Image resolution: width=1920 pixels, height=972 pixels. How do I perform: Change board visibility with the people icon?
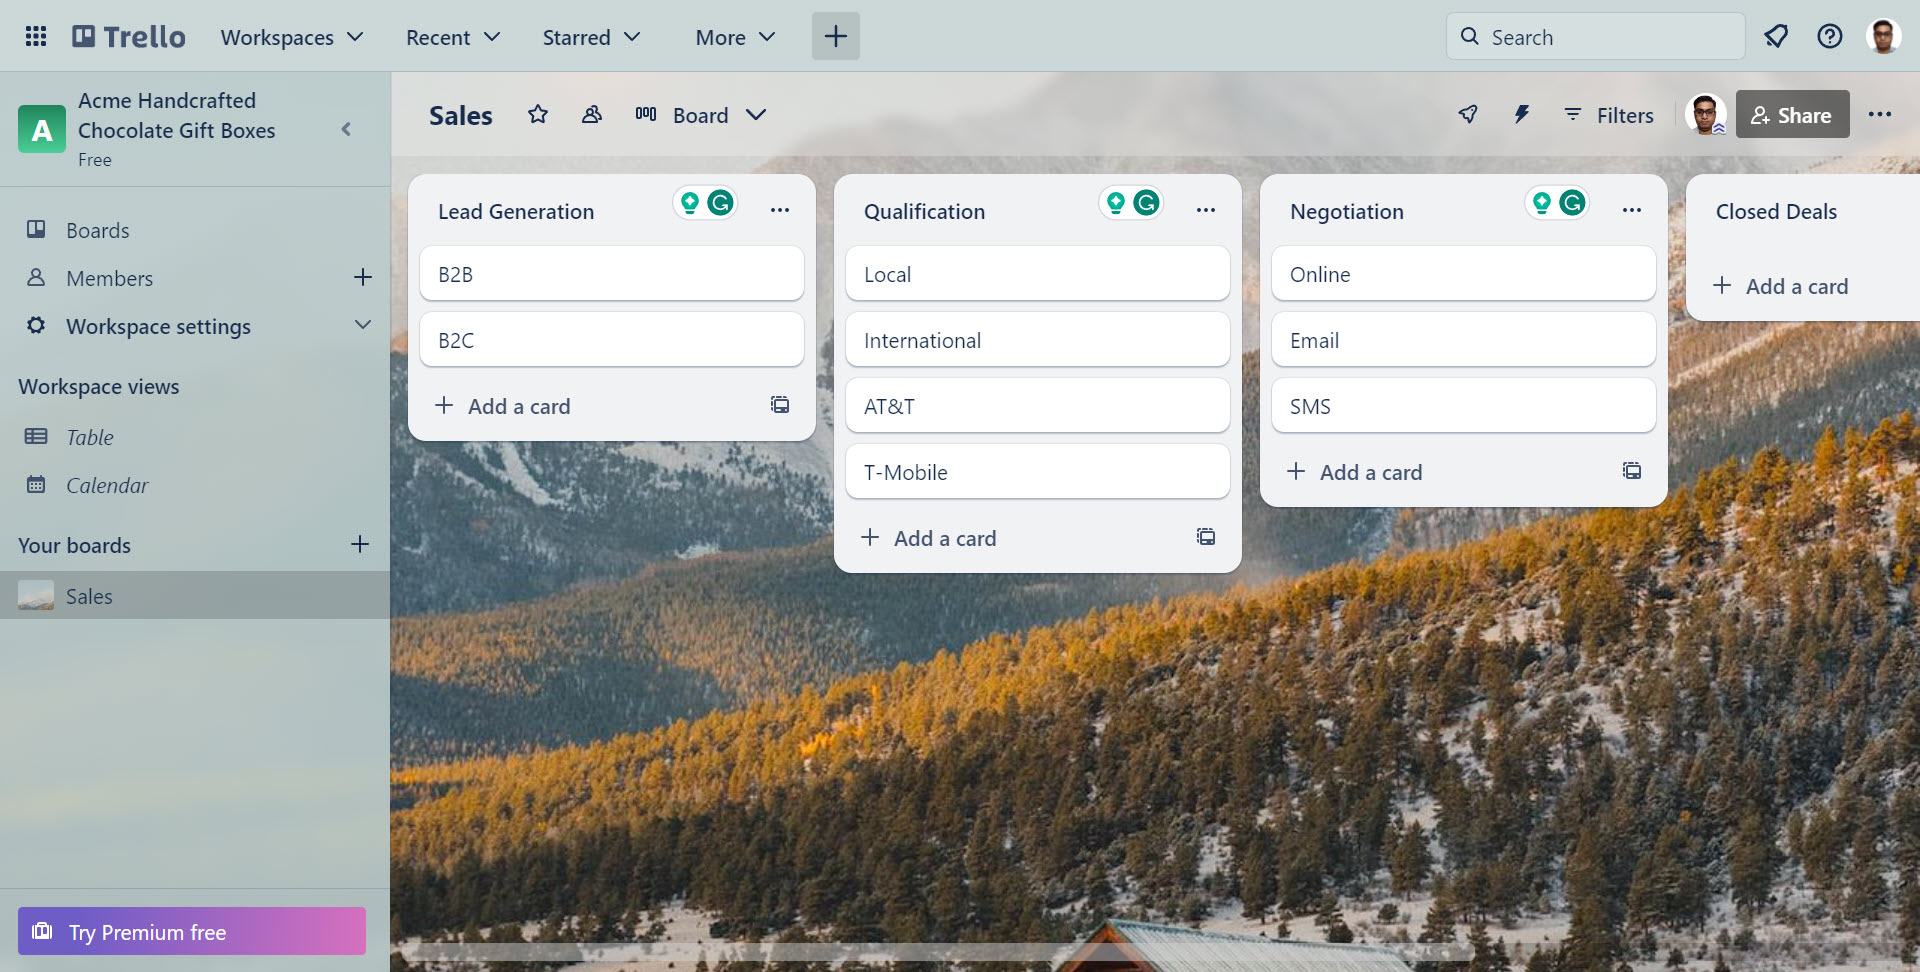tap(592, 115)
